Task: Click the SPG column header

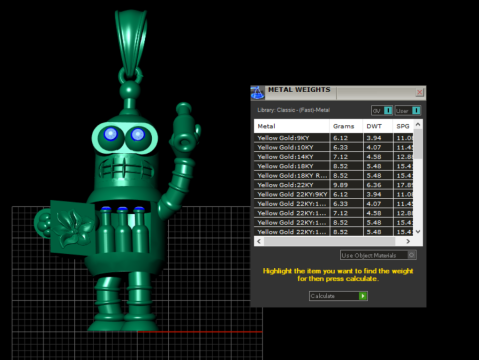Action: 403,126
